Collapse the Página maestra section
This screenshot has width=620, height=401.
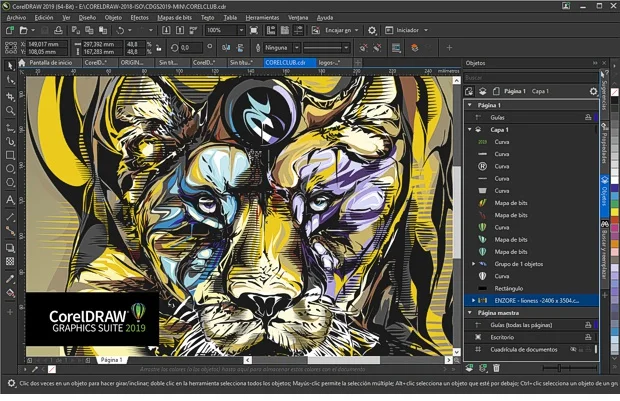point(470,313)
